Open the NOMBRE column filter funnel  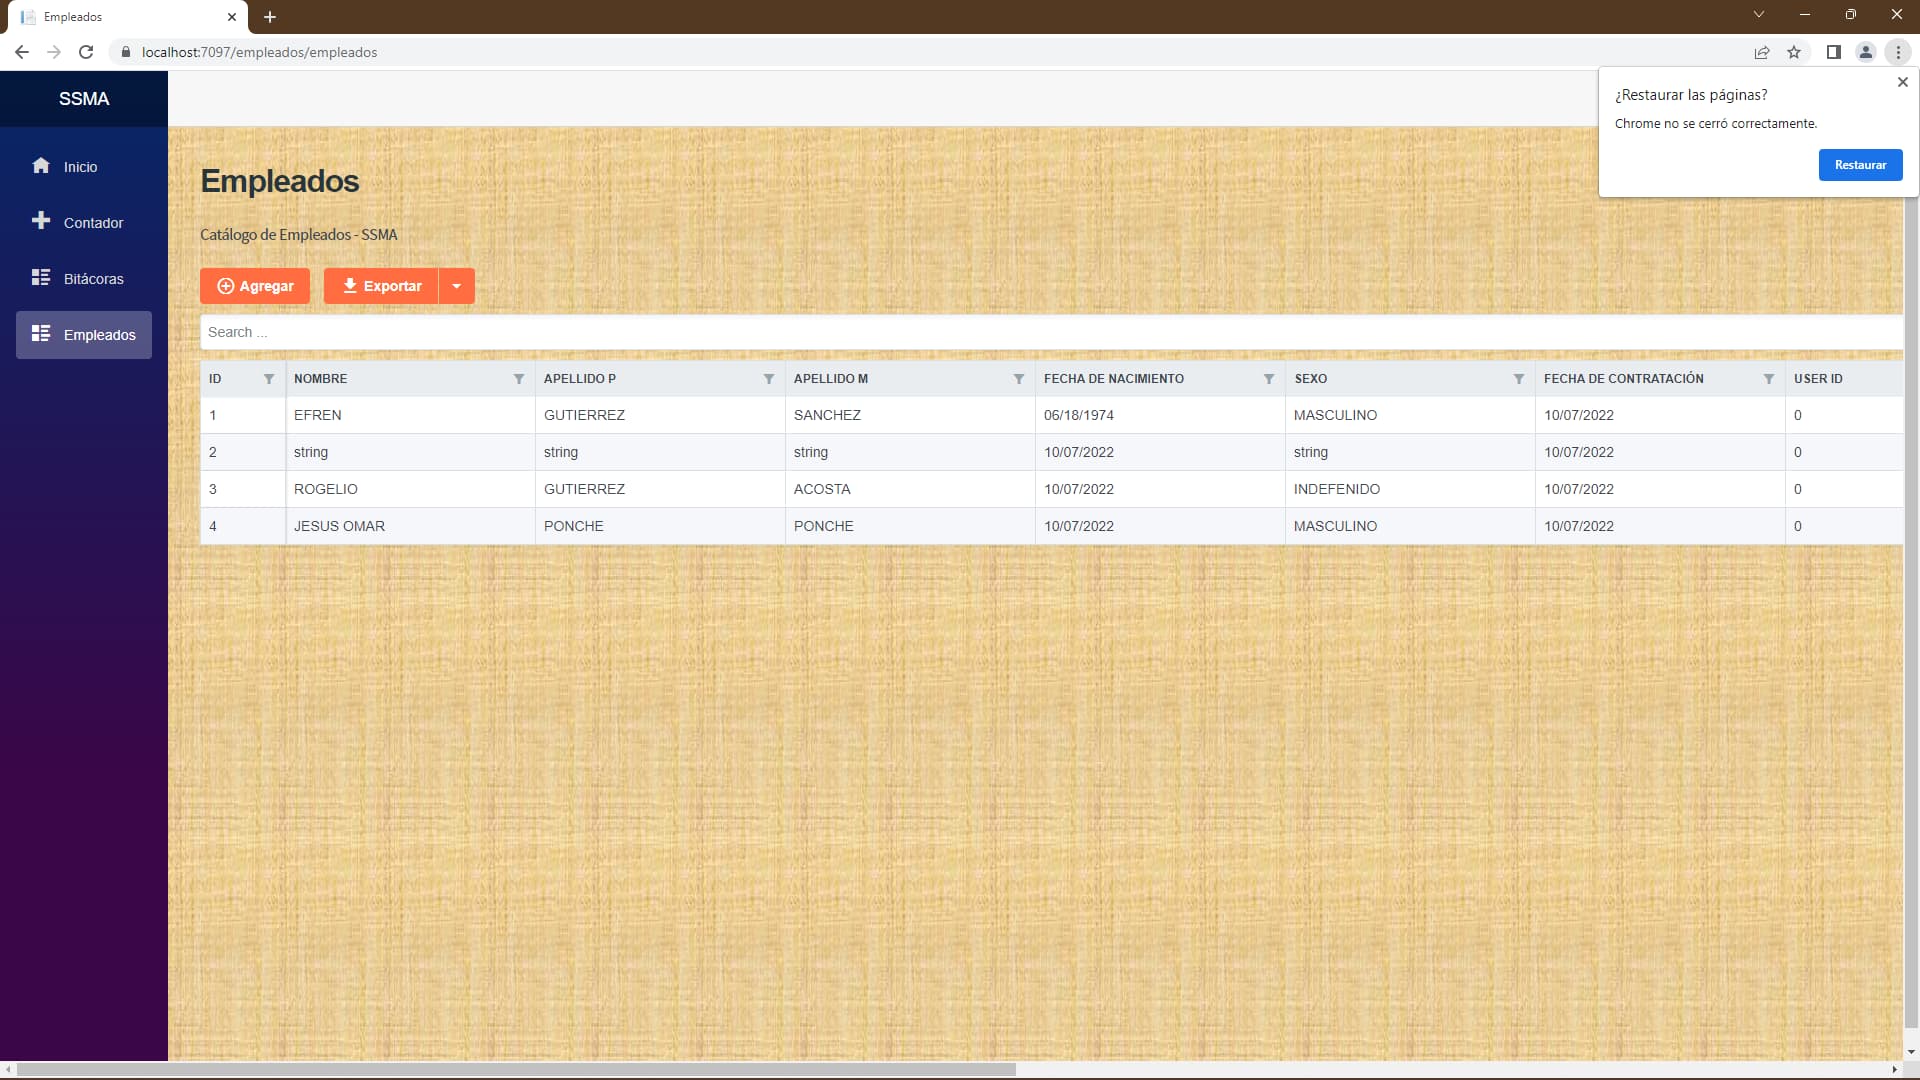pos(519,379)
